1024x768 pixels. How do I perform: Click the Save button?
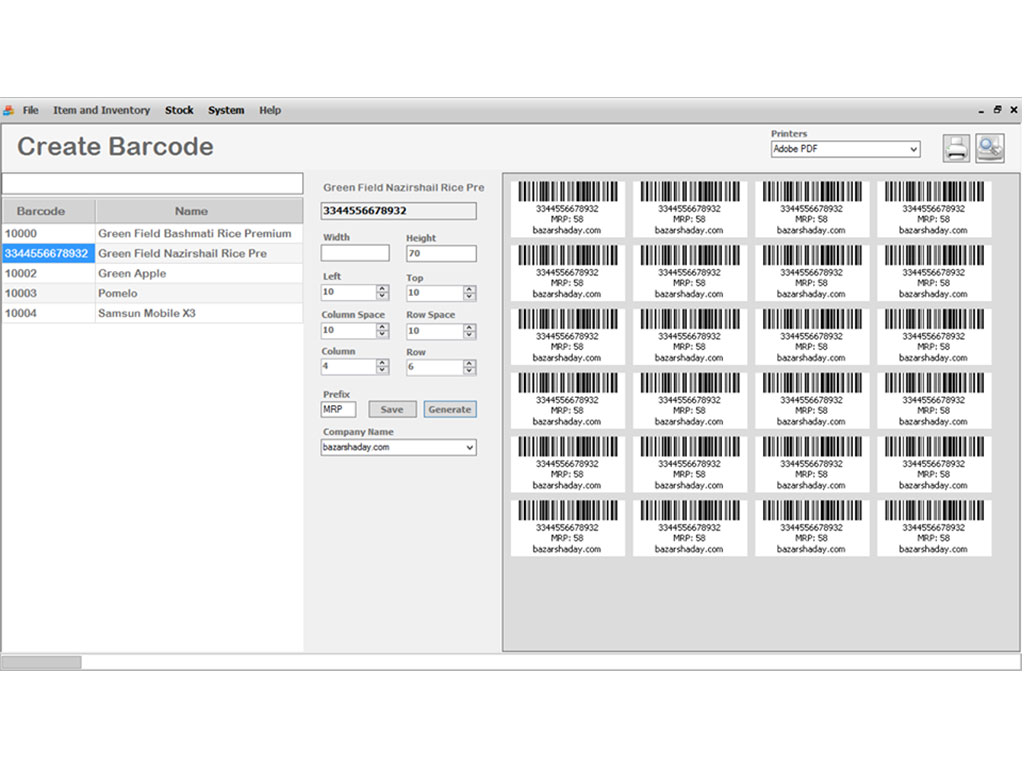(392, 409)
